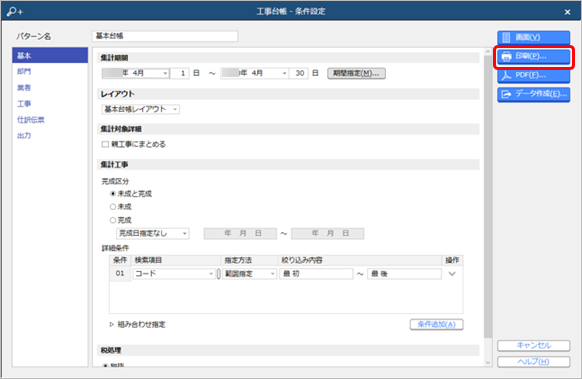
Task: Click the screen icon on 画面 button
Action: click(506, 37)
